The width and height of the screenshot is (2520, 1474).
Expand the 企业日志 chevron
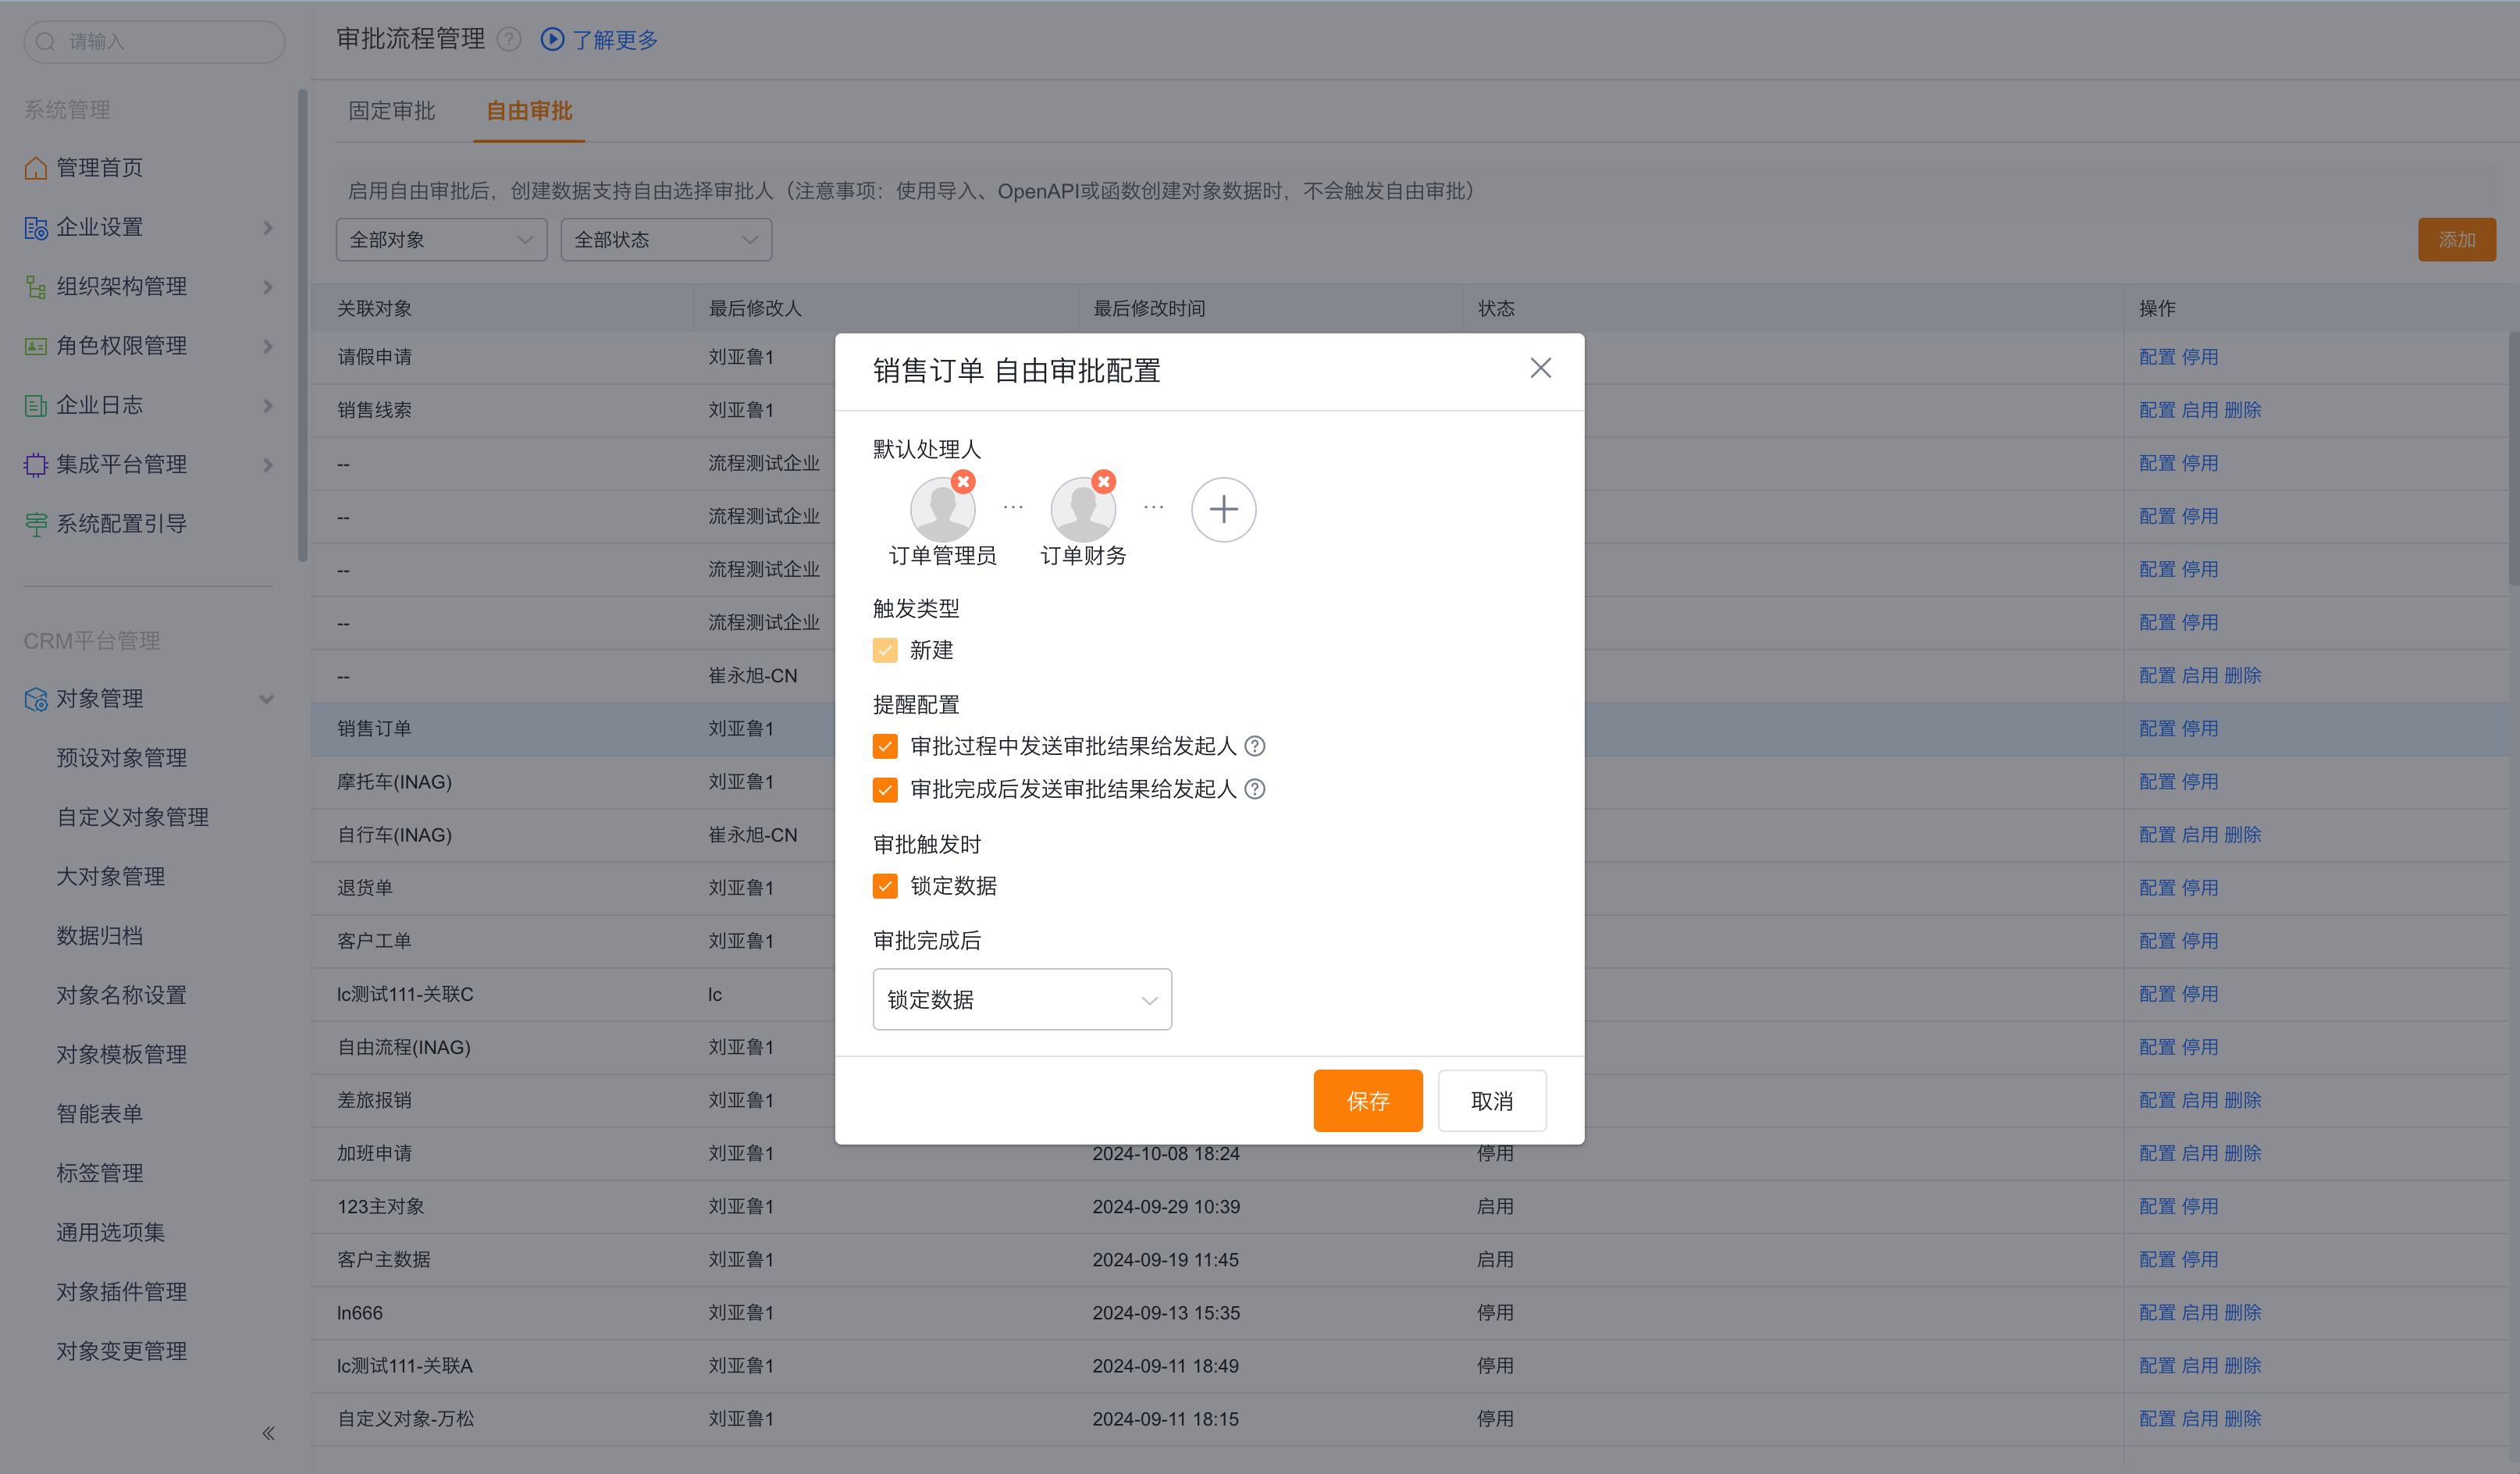pos(267,405)
